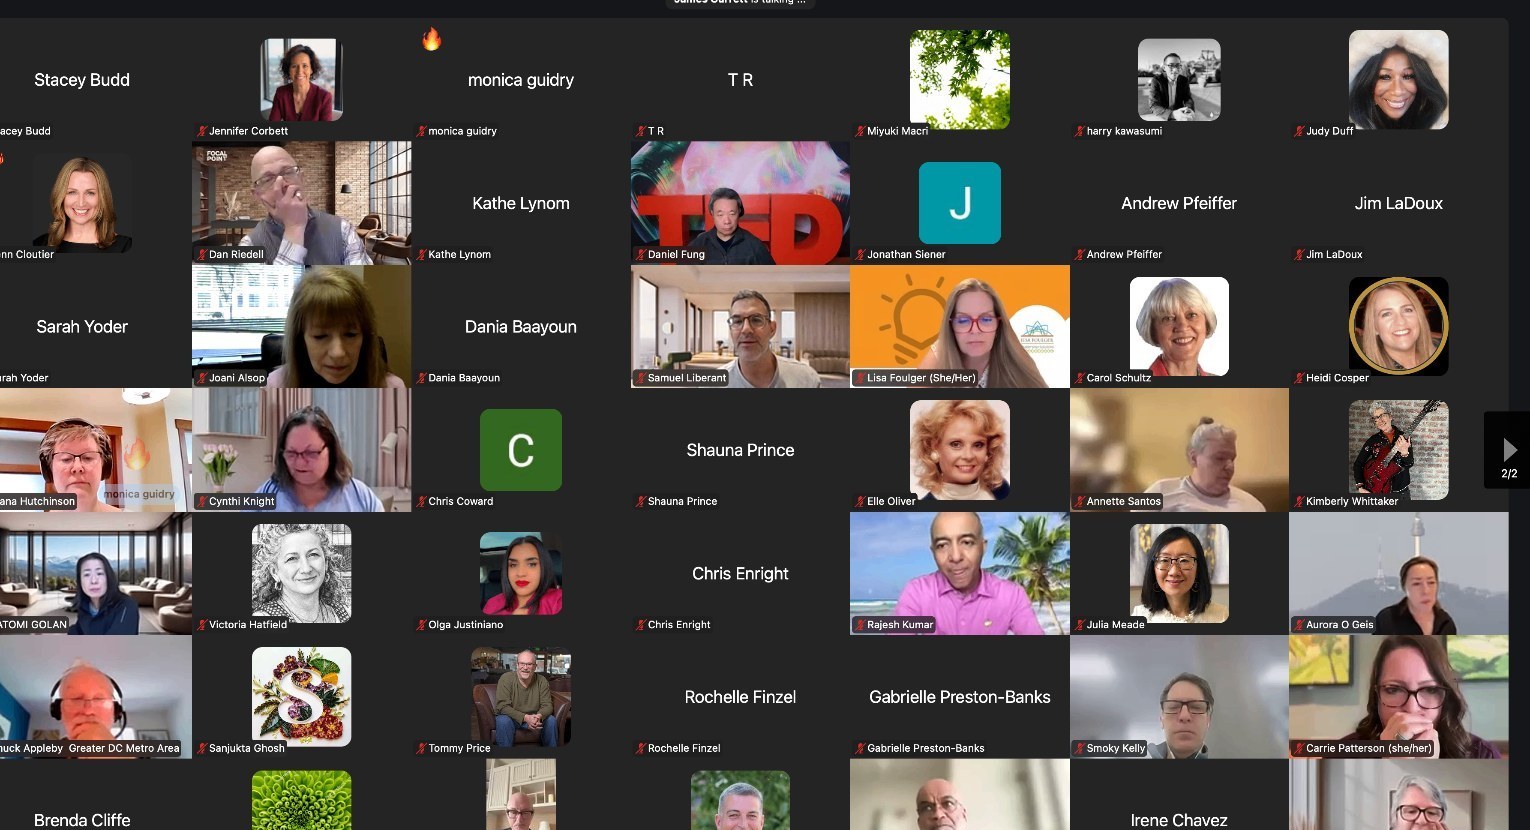This screenshot has height=830, width=1530.
Task: Select Miyuki Macri's leaves photo
Action: click(960, 79)
